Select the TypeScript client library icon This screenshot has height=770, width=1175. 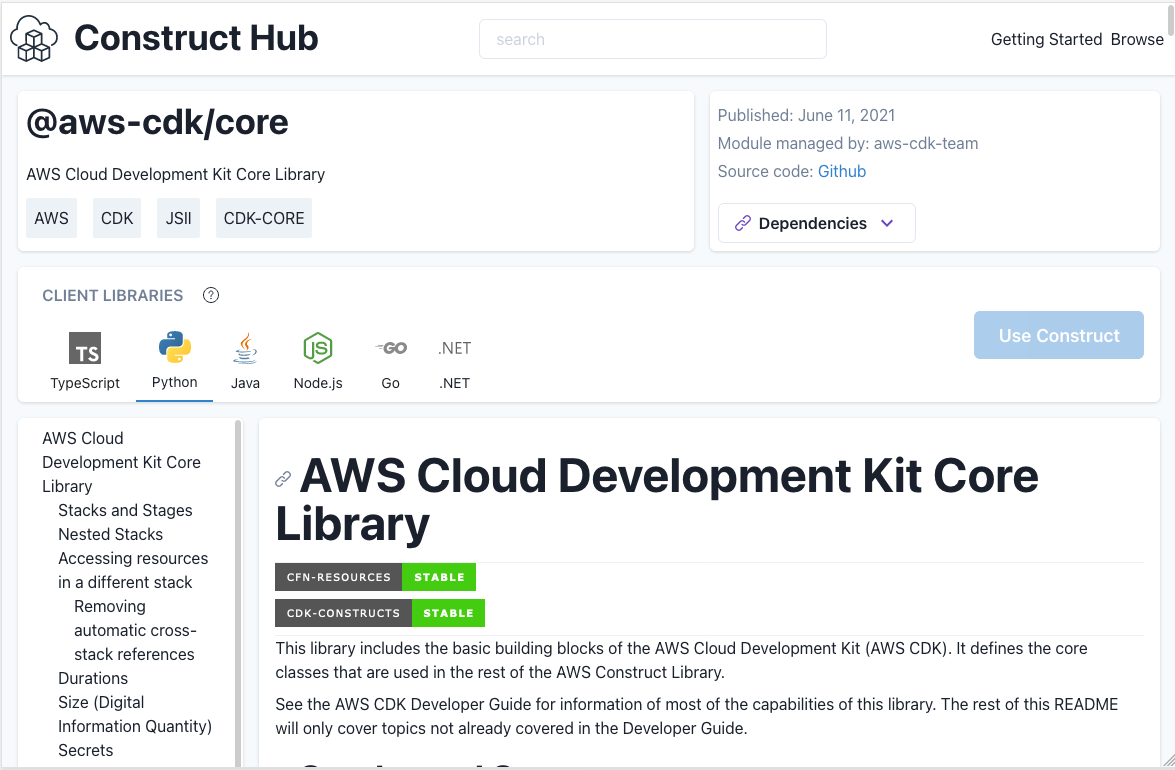point(85,349)
